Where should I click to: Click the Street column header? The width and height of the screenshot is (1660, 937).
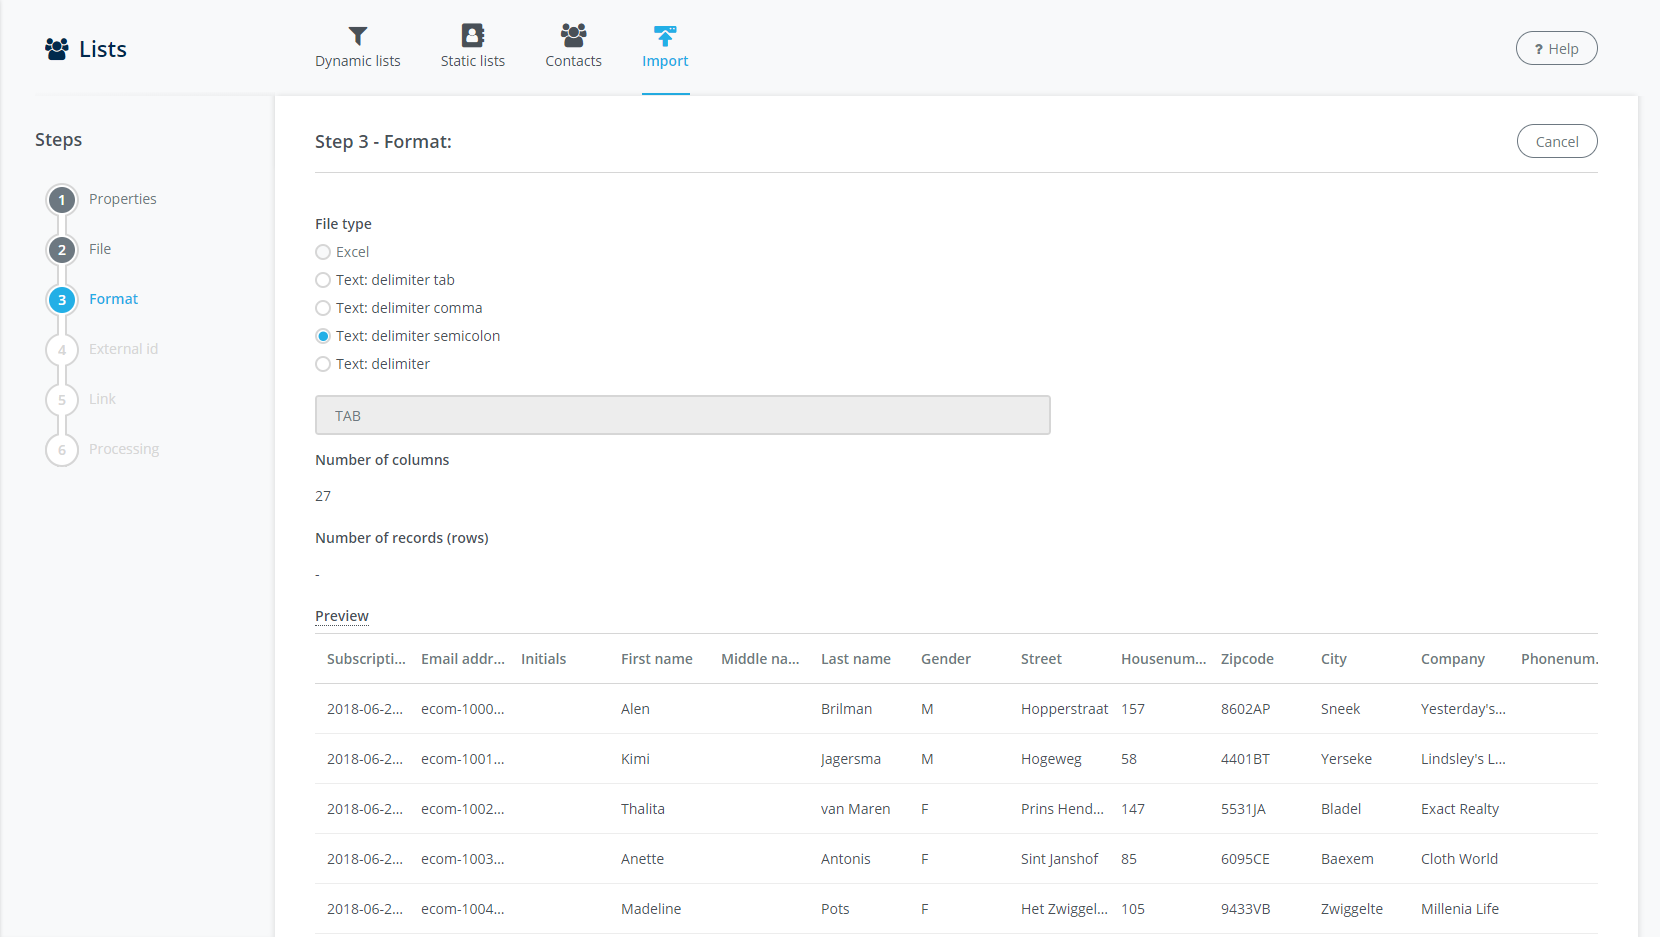click(1041, 659)
